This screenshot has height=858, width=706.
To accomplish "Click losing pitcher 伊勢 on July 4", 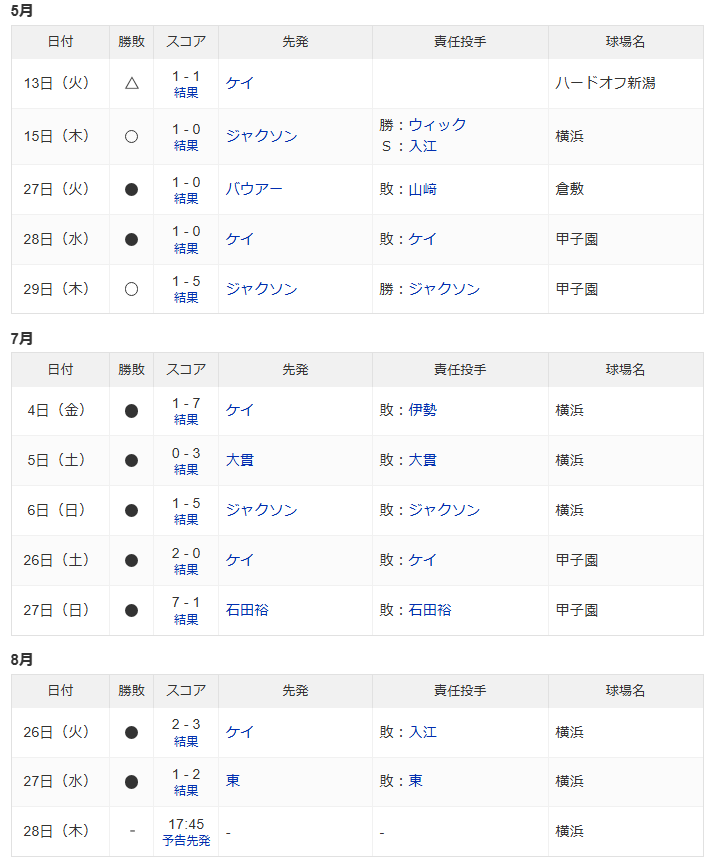I will tap(423, 410).
